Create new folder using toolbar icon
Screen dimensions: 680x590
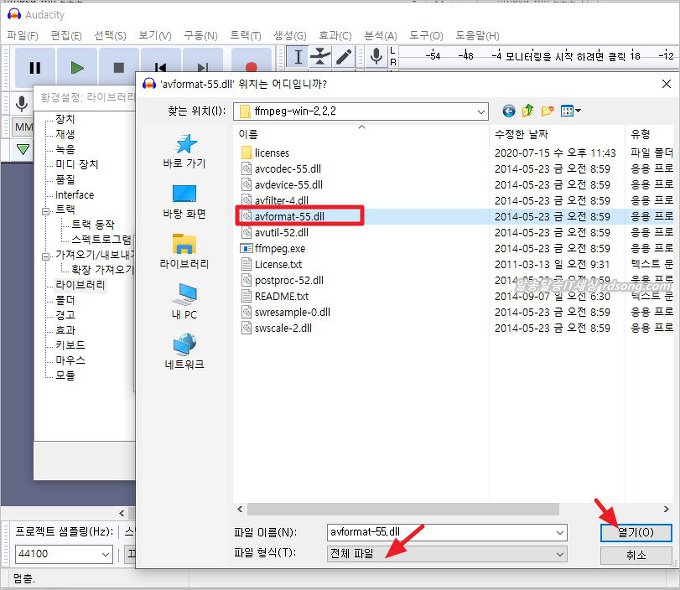click(547, 110)
